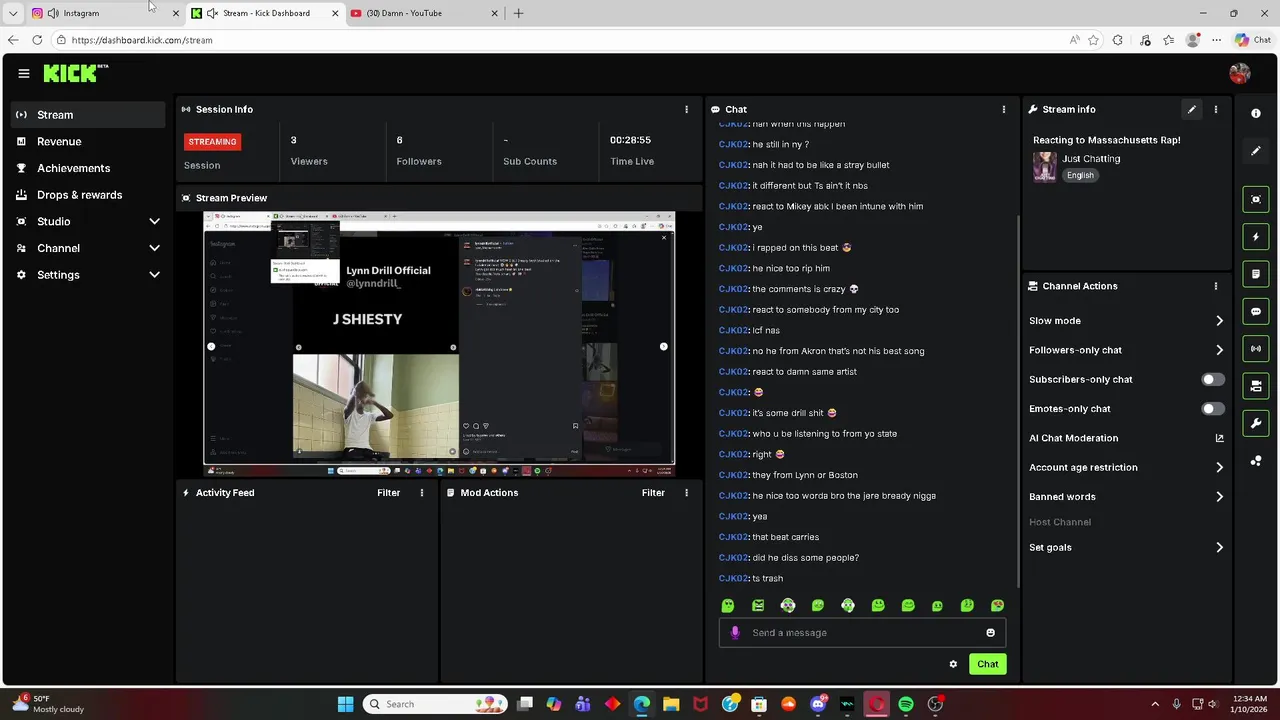Select Stream in left sidebar

tap(88, 115)
